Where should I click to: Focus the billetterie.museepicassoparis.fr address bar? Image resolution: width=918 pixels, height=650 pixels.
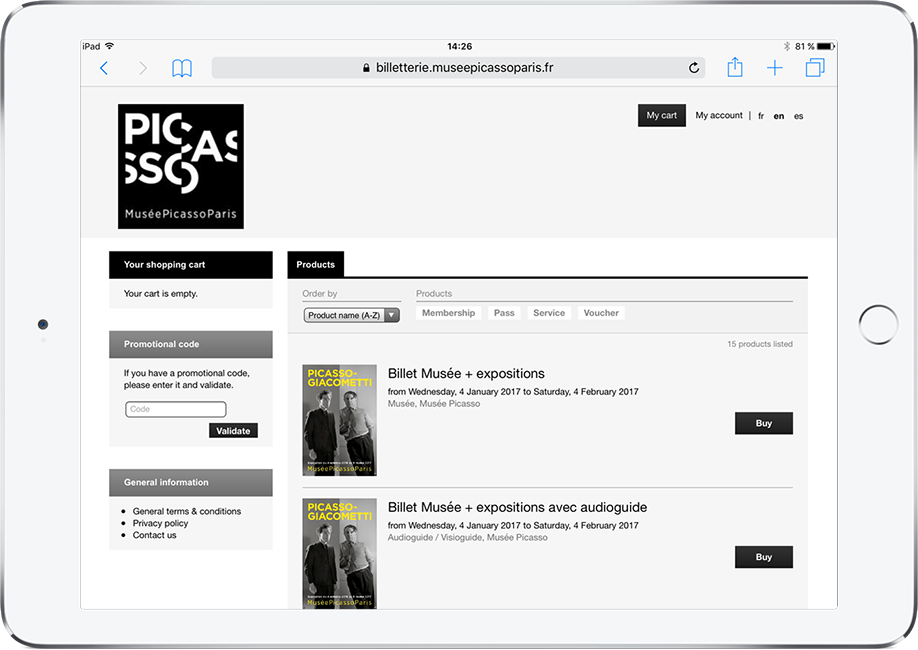[x=458, y=68]
